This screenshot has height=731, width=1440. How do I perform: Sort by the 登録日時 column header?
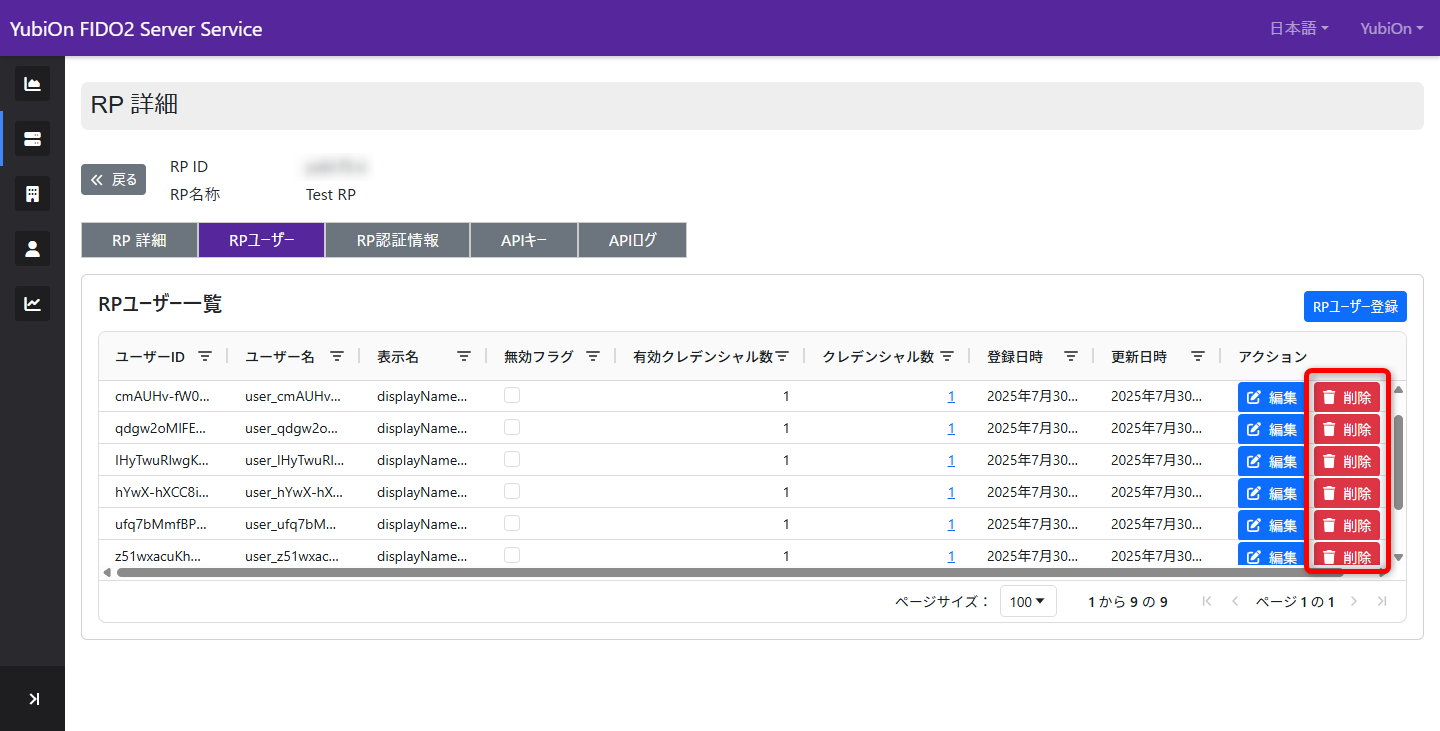tap(1015, 356)
